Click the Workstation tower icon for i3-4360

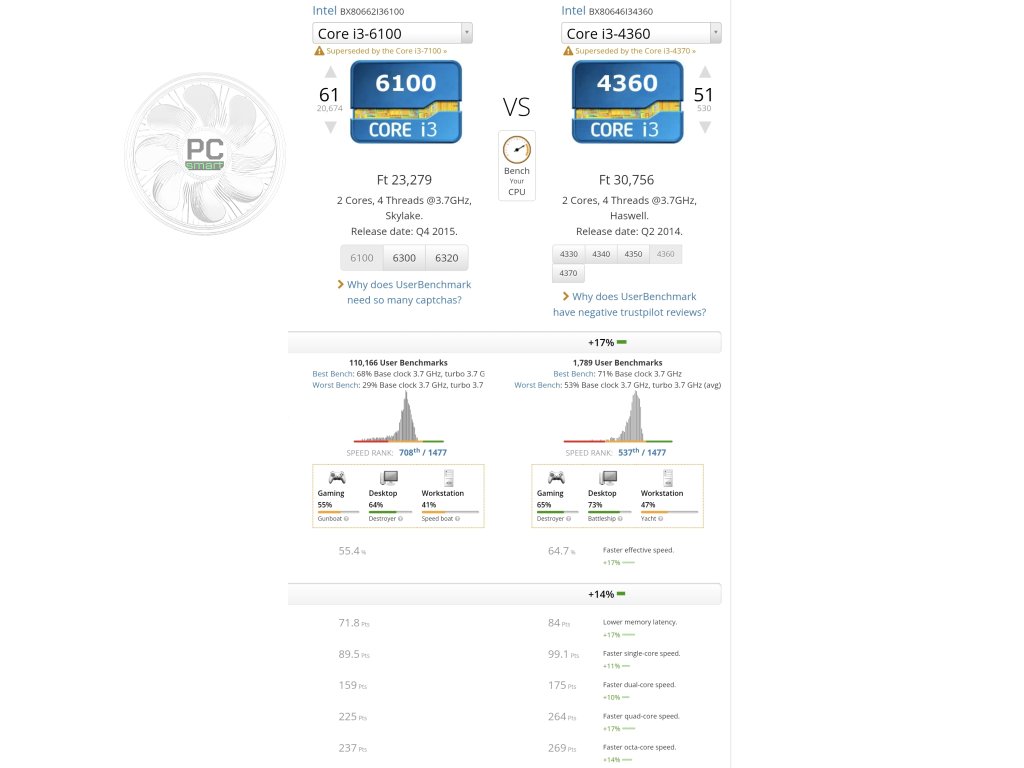click(668, 478)
